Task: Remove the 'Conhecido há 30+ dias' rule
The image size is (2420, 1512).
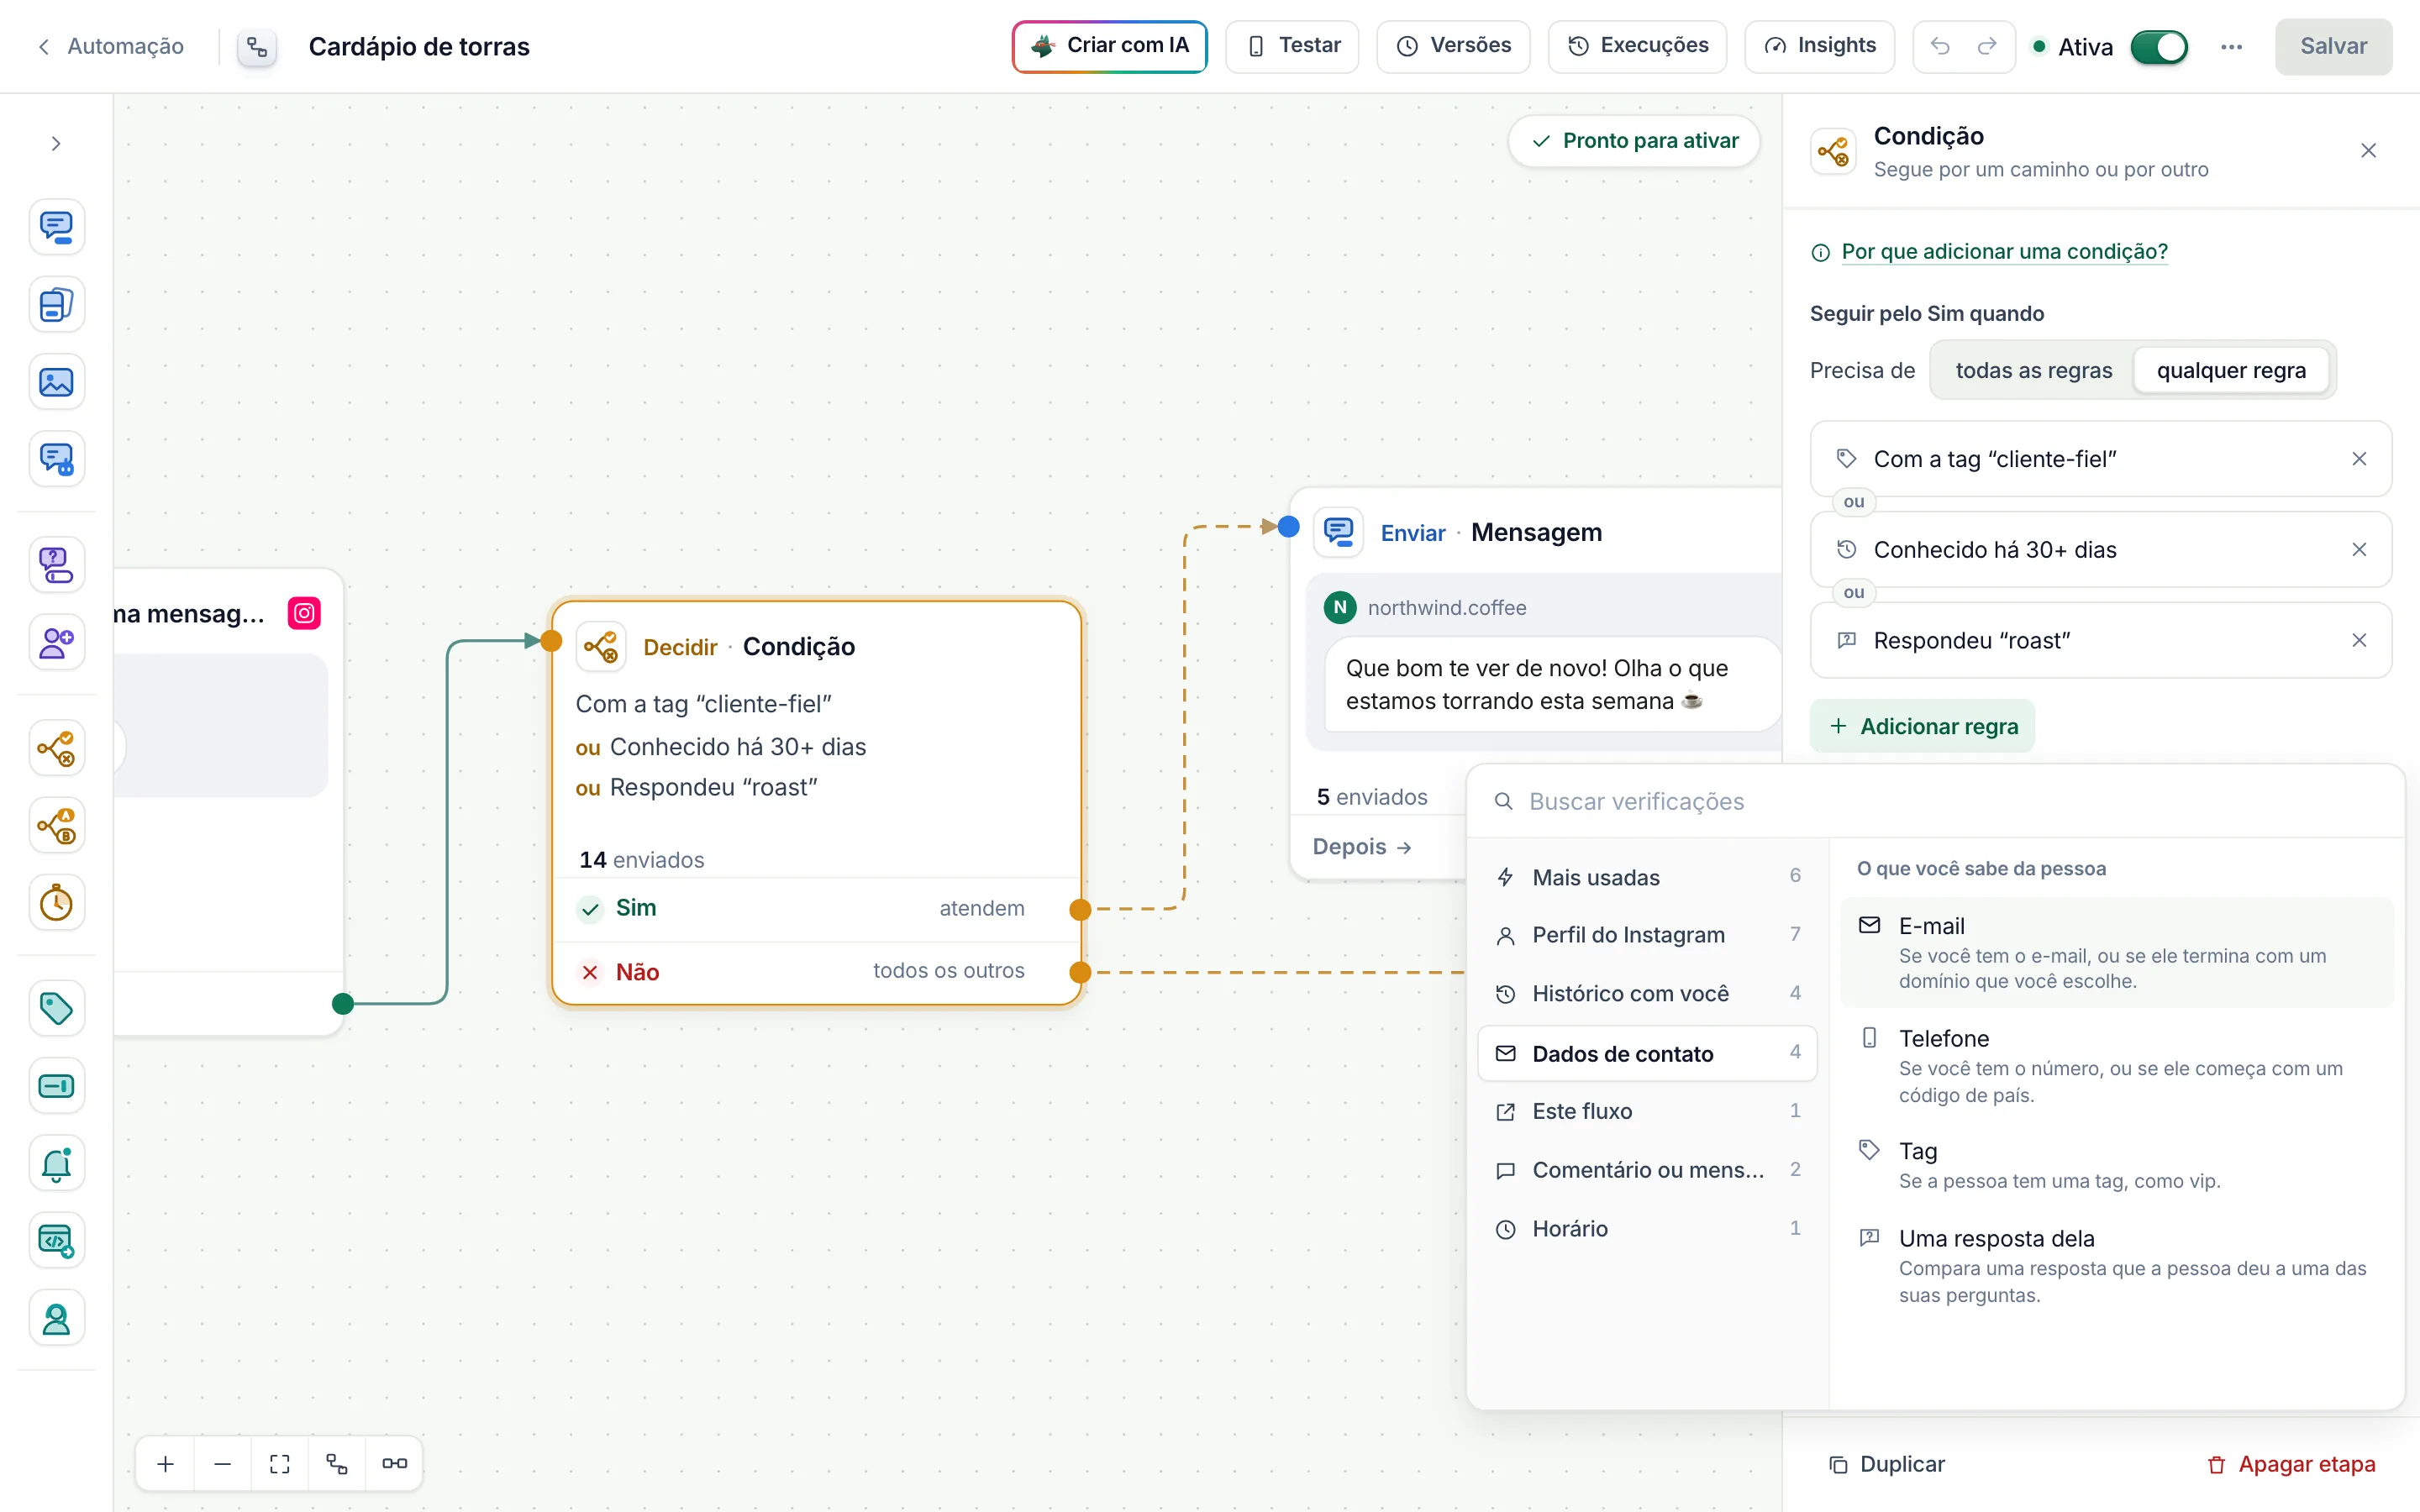Action: point(2359,550)
